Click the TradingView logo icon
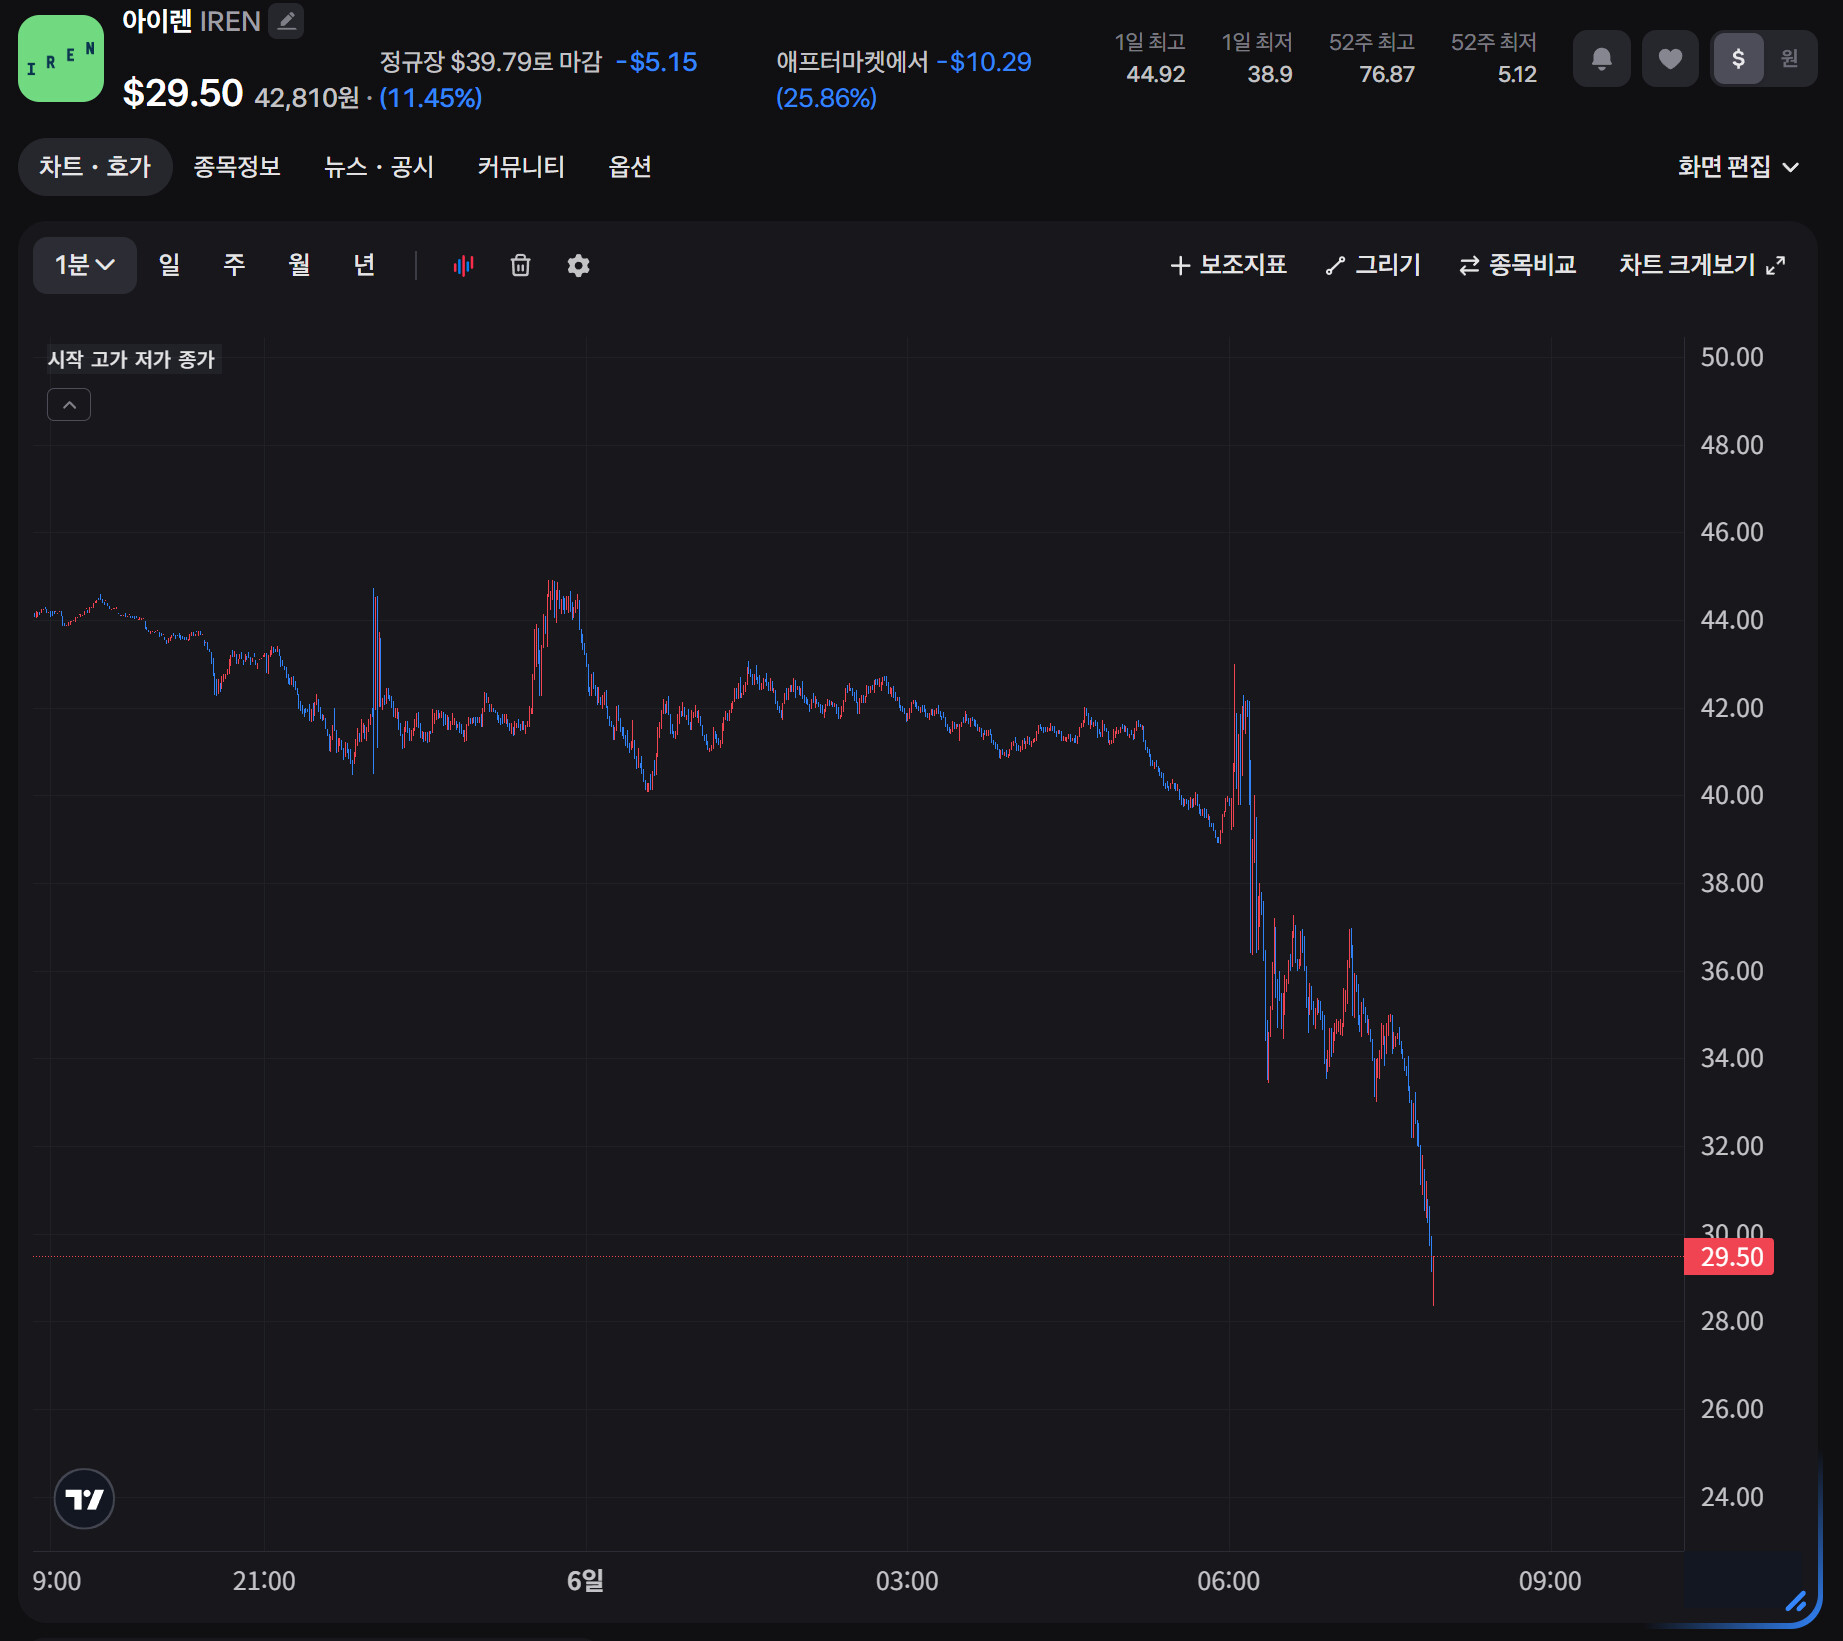The width and height of the screenshot is (1843, 1641). (x=84, y=1498)
